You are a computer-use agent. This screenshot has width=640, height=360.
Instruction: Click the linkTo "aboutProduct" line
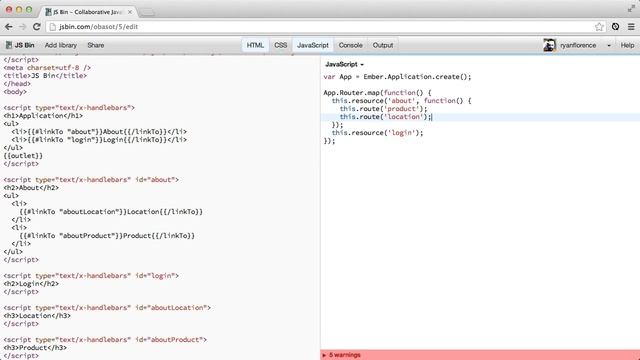click(107, 236)
